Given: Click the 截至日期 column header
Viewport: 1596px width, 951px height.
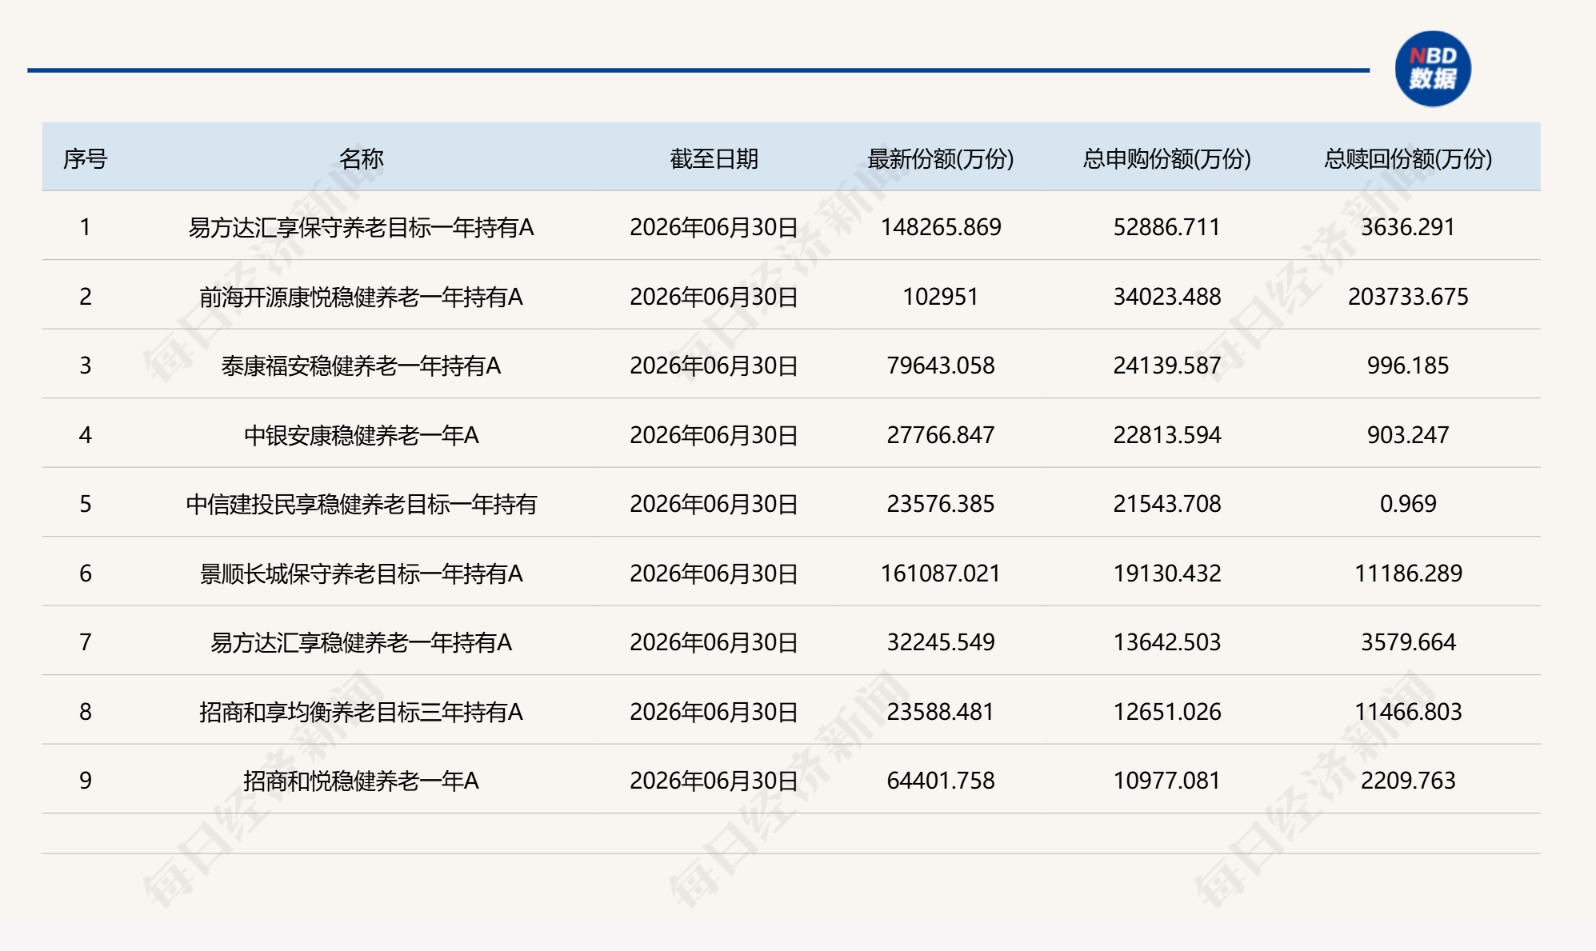Looking at the screenshot, I should tap(714, 159).
